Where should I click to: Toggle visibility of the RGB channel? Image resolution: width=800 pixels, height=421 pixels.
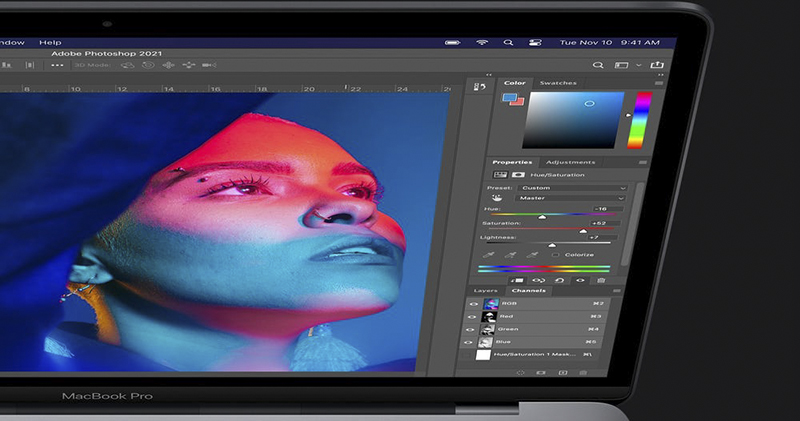point(473,304)
